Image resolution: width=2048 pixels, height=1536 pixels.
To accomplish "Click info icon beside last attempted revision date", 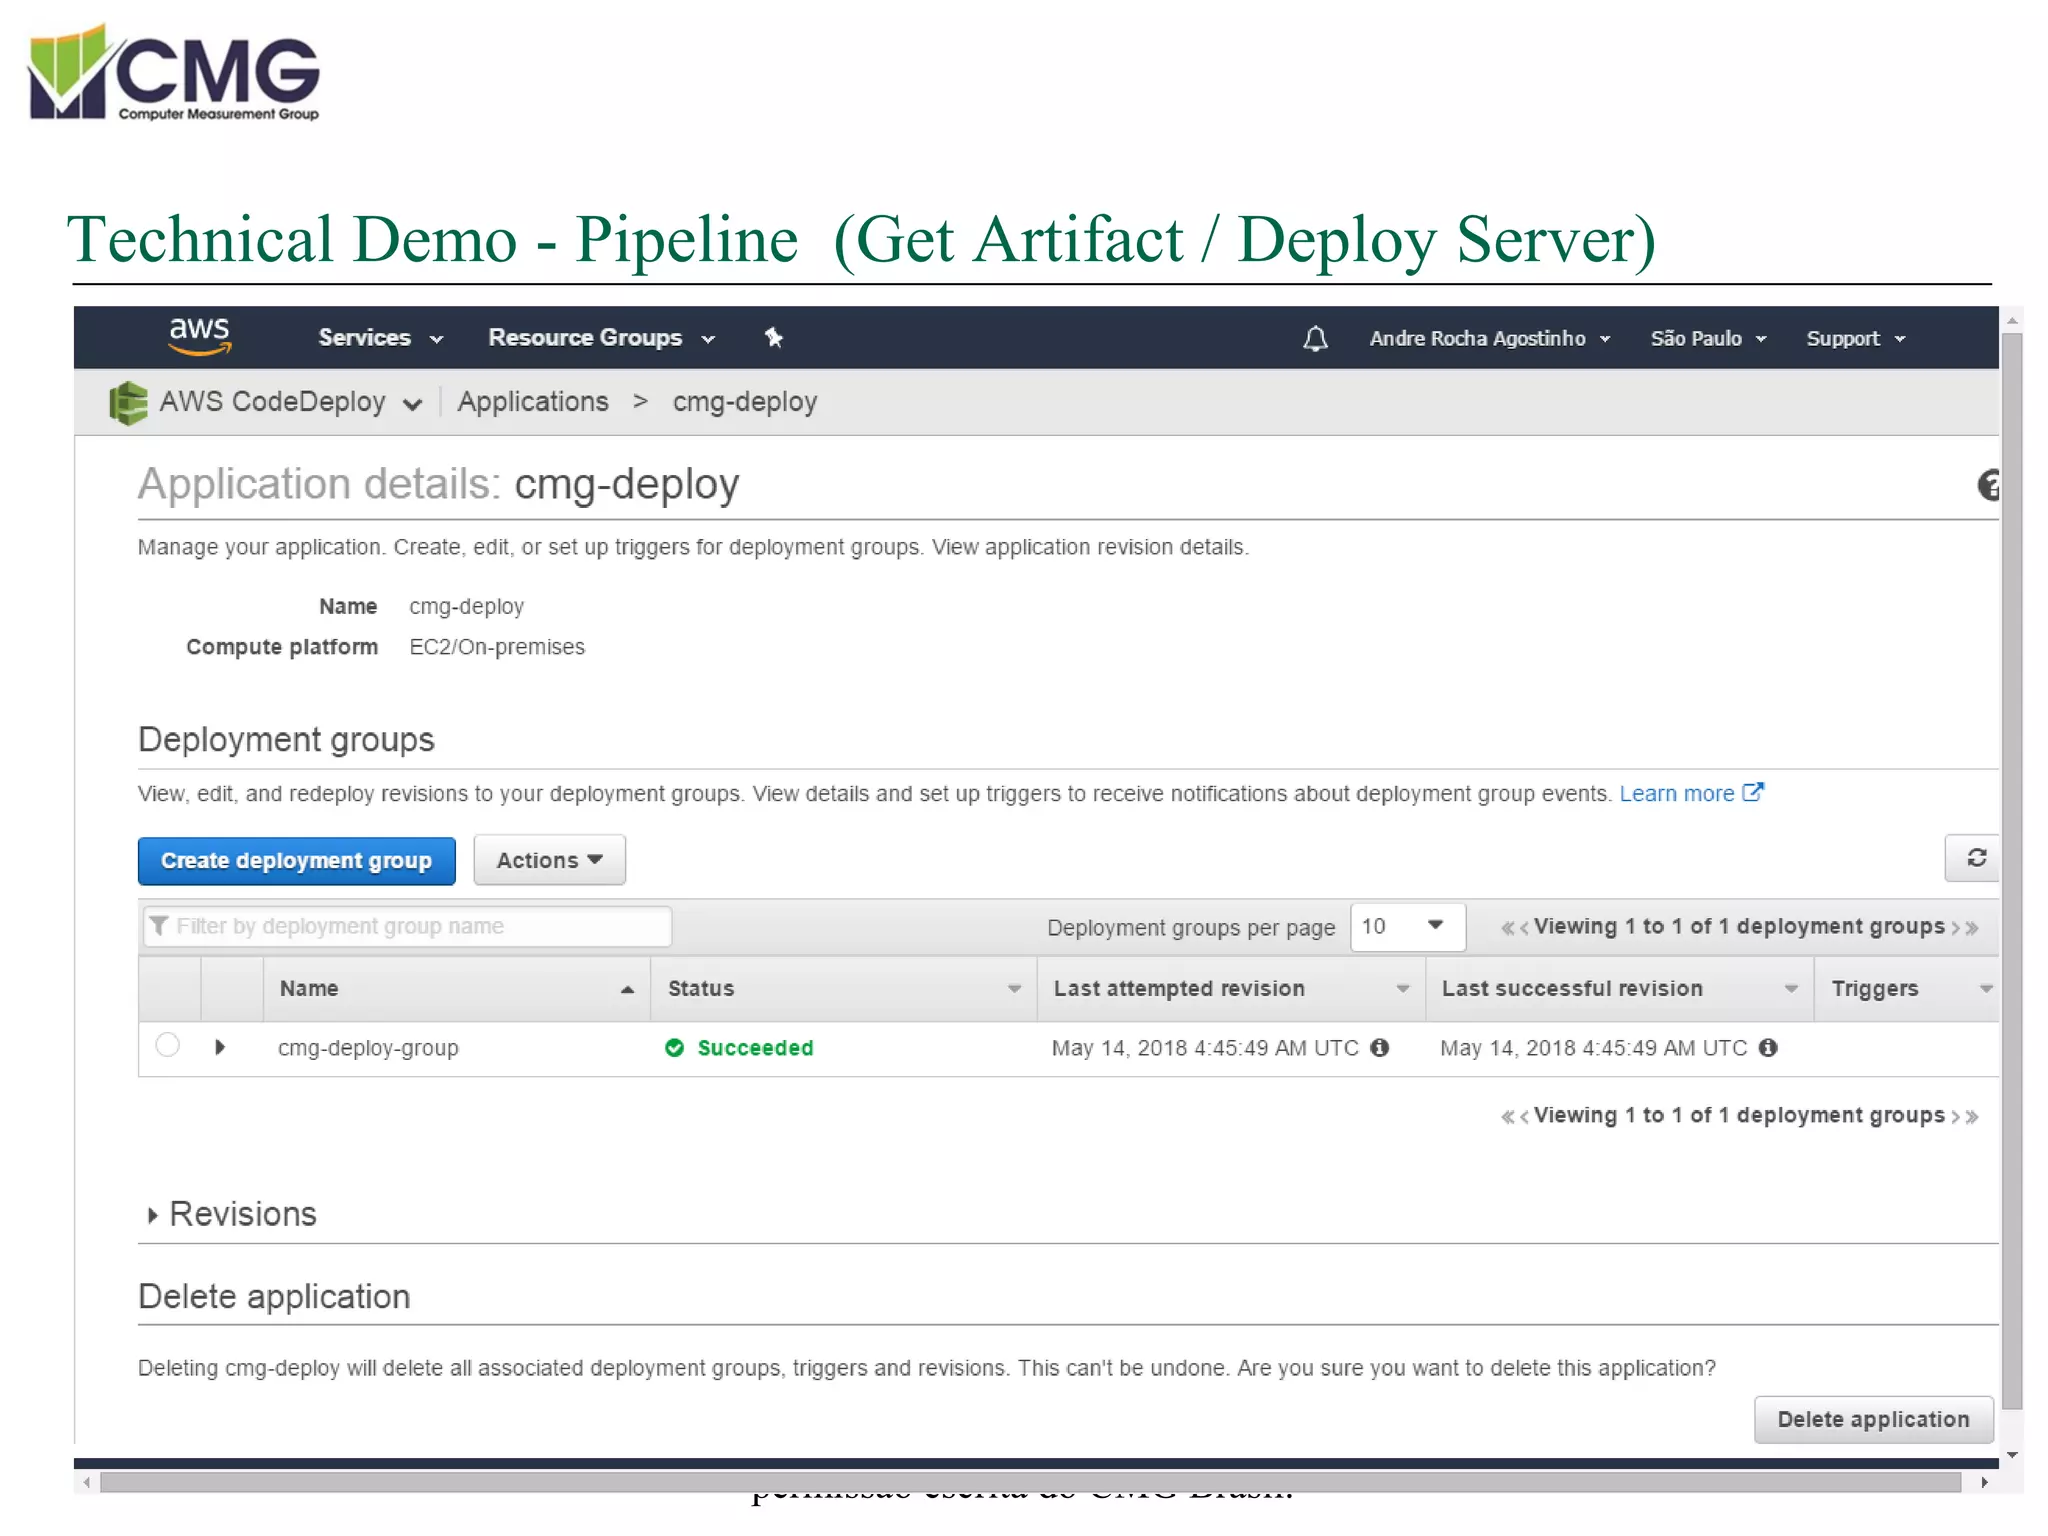I will (x=1380, y=1047).
